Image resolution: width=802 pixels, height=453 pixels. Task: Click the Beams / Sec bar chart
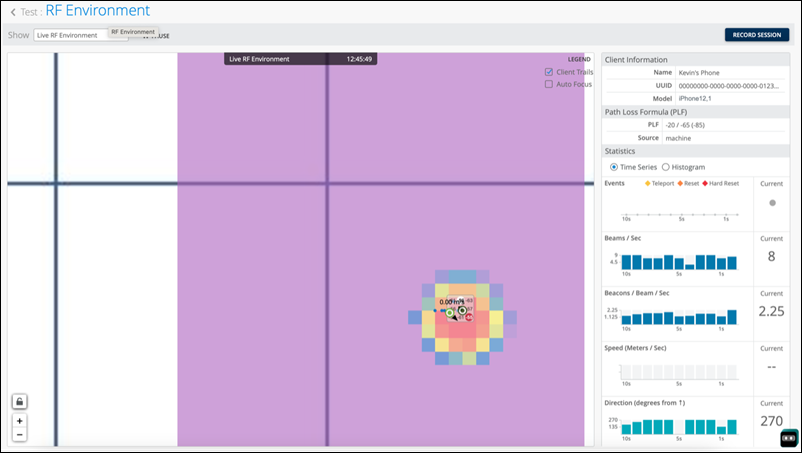(678, 261)
